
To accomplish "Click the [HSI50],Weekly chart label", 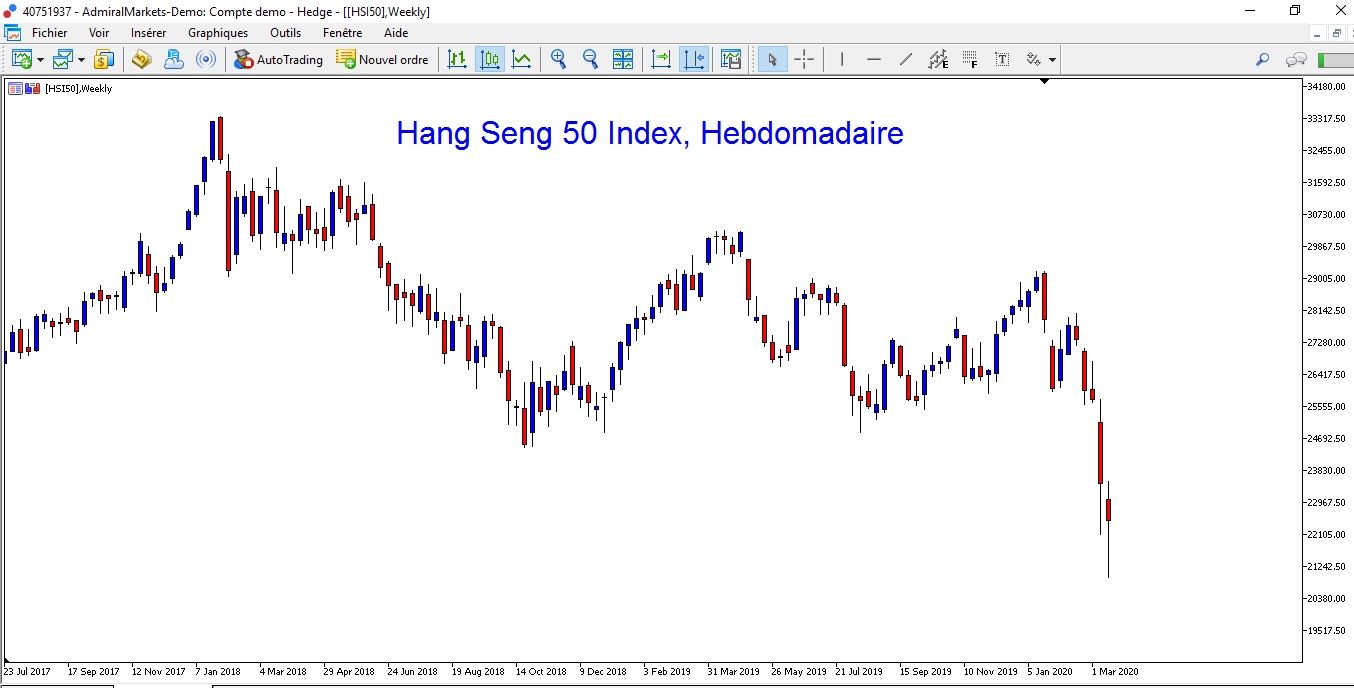I will pyautogui.click(x=78, y=88).
